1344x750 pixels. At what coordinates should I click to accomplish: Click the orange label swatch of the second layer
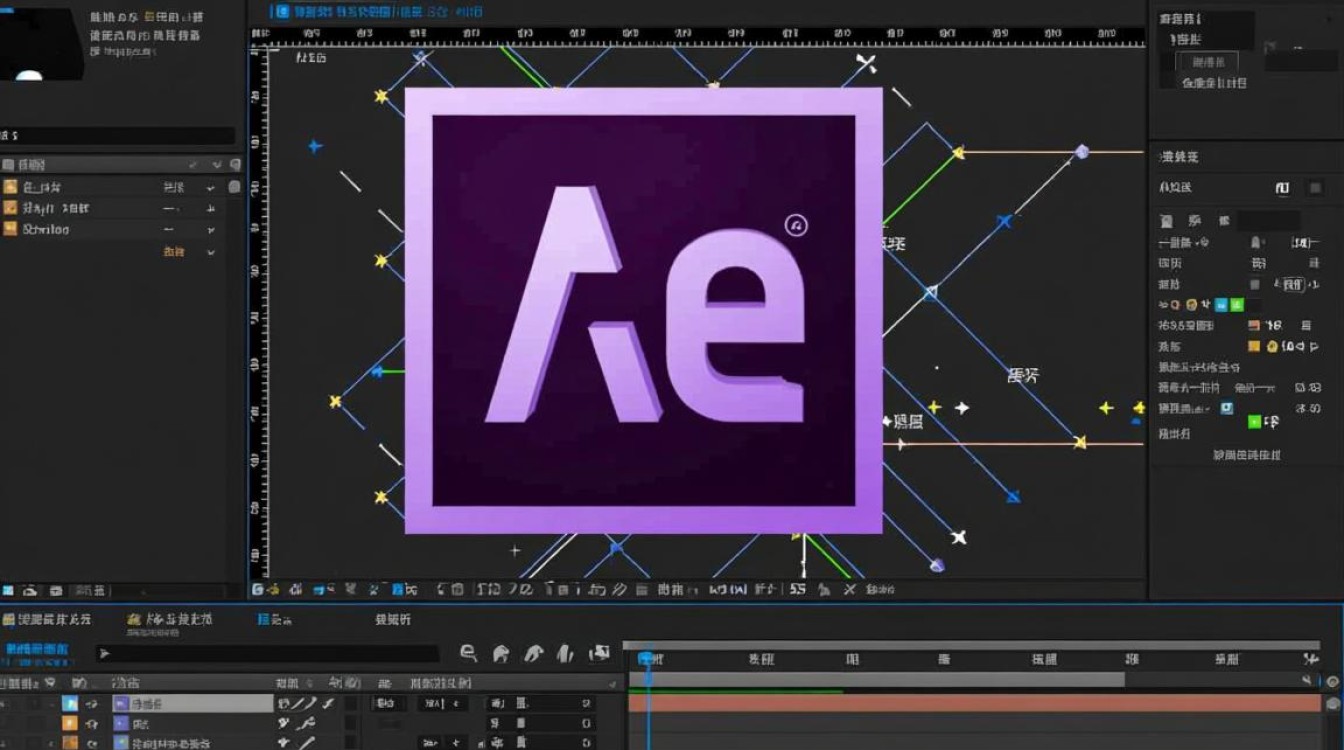[x=70, y=723]
